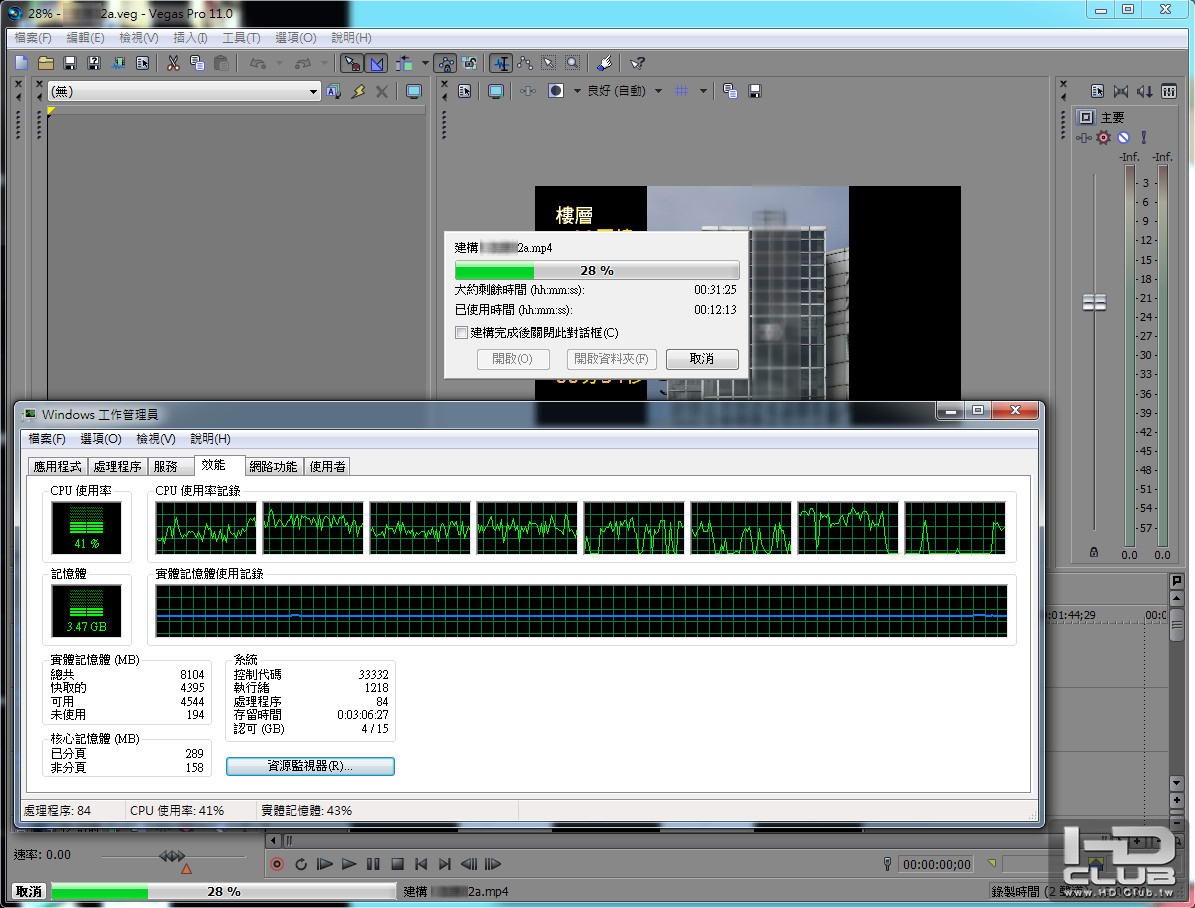Click the Render As waveform icon
Viewport: 1195px width, 908px height.
(x=118, y=63)
